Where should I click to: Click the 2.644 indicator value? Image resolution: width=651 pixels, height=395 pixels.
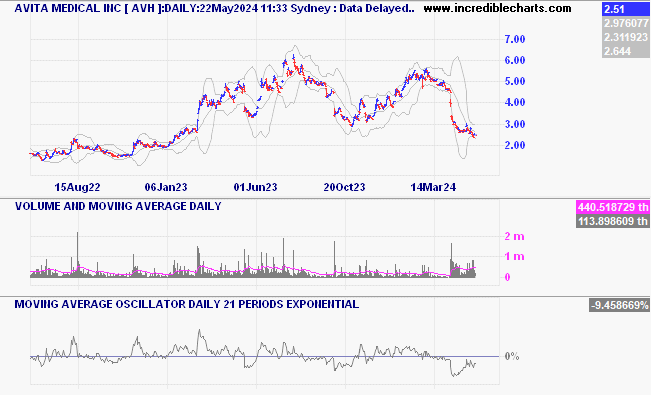pyautogui.click(x=625, y=51)
